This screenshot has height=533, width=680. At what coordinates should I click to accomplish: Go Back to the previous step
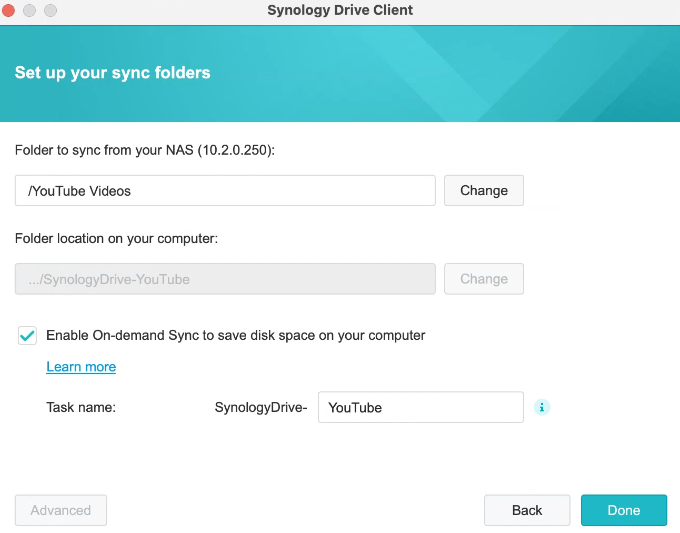coord(527,510)
